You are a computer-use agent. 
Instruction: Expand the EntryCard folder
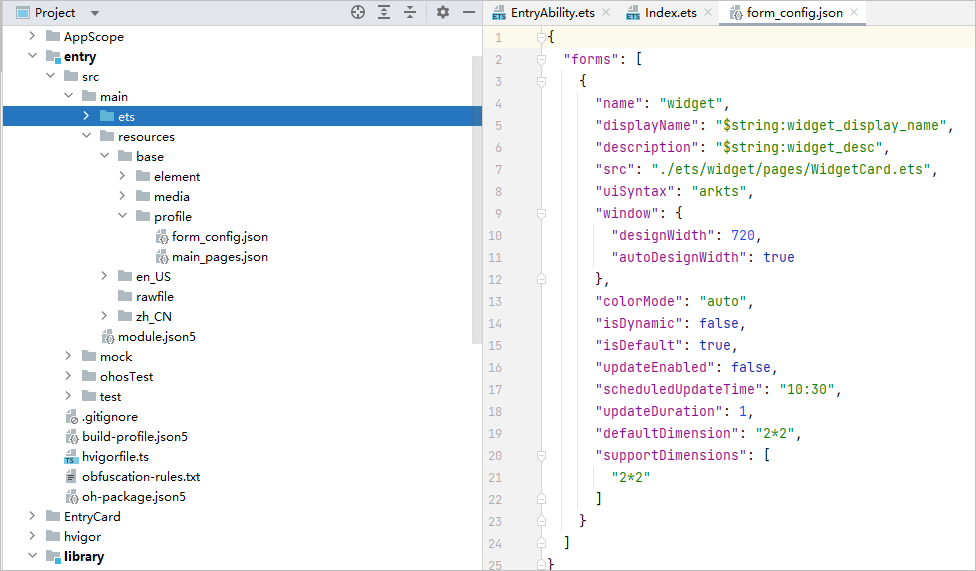tap(32, 516)
